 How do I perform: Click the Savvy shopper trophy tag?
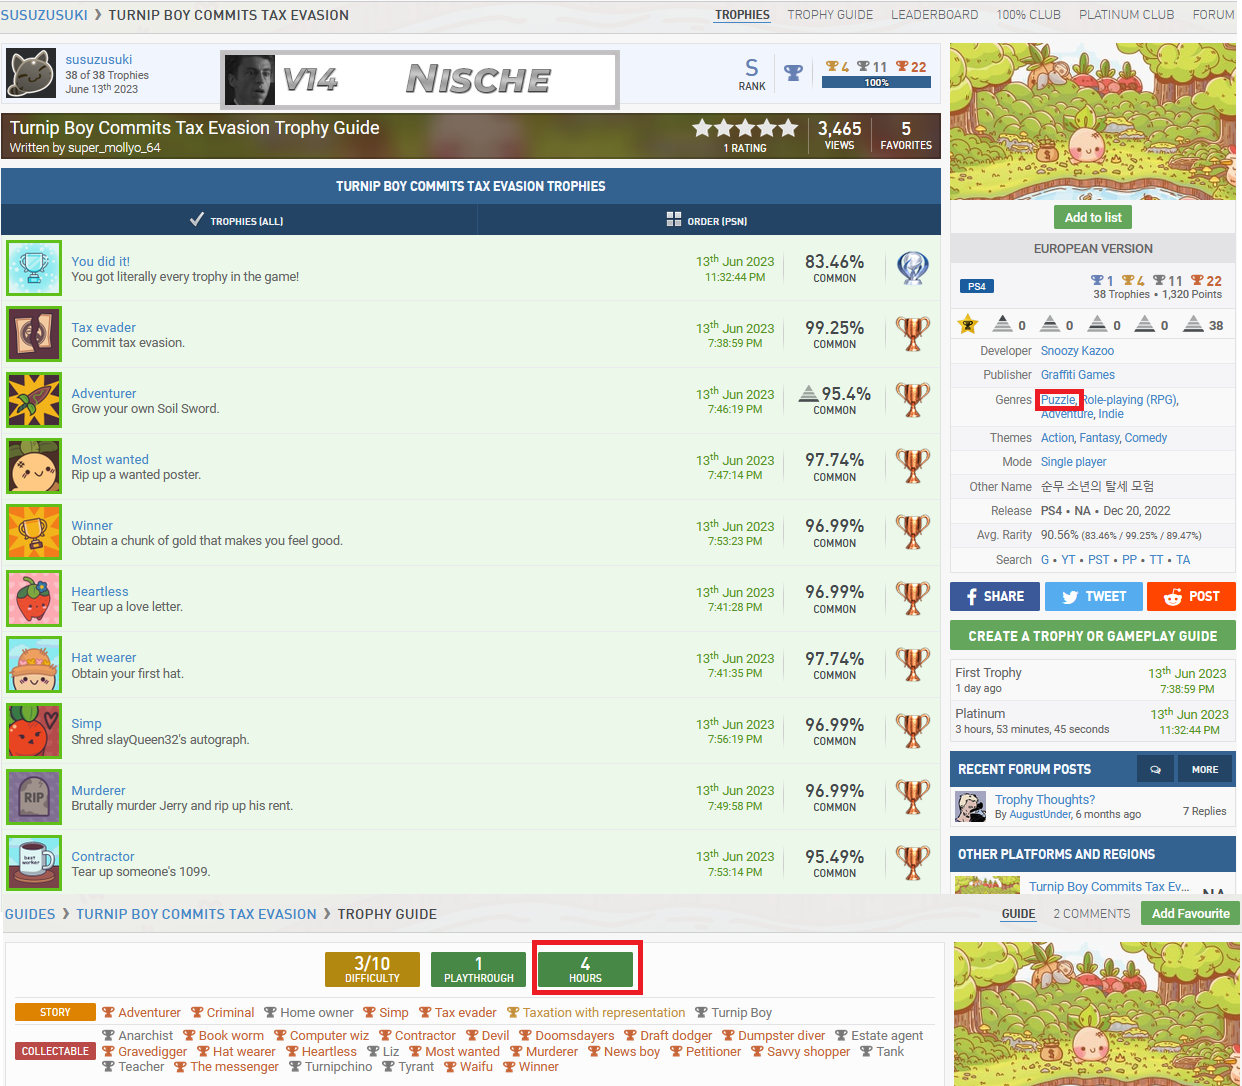(x=801, y=1052)
